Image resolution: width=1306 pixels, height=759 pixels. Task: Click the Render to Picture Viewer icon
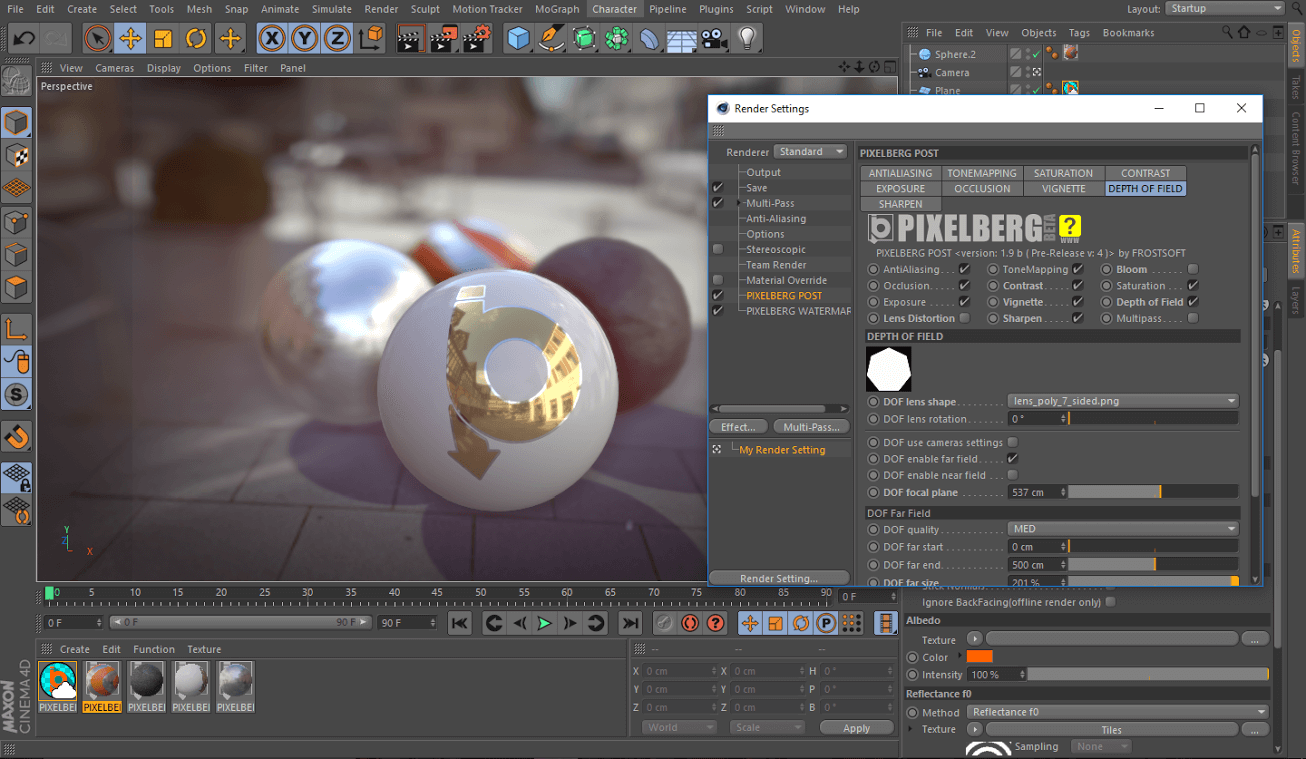point(443,39)
